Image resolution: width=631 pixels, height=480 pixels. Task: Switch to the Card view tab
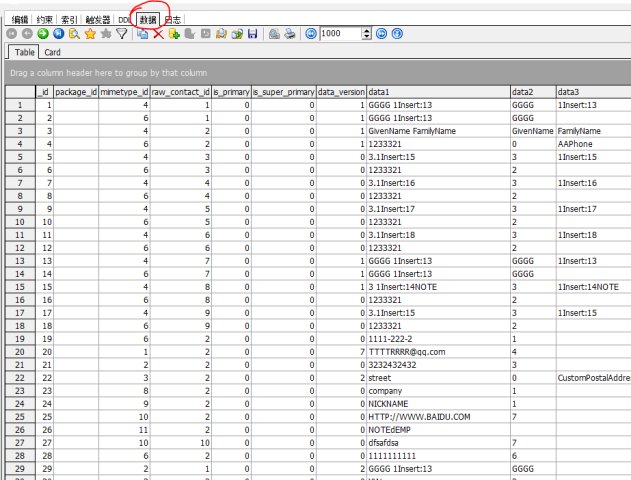[52, 52]
